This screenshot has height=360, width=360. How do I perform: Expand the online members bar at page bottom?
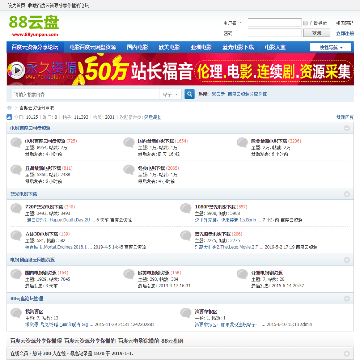(347, 353)
